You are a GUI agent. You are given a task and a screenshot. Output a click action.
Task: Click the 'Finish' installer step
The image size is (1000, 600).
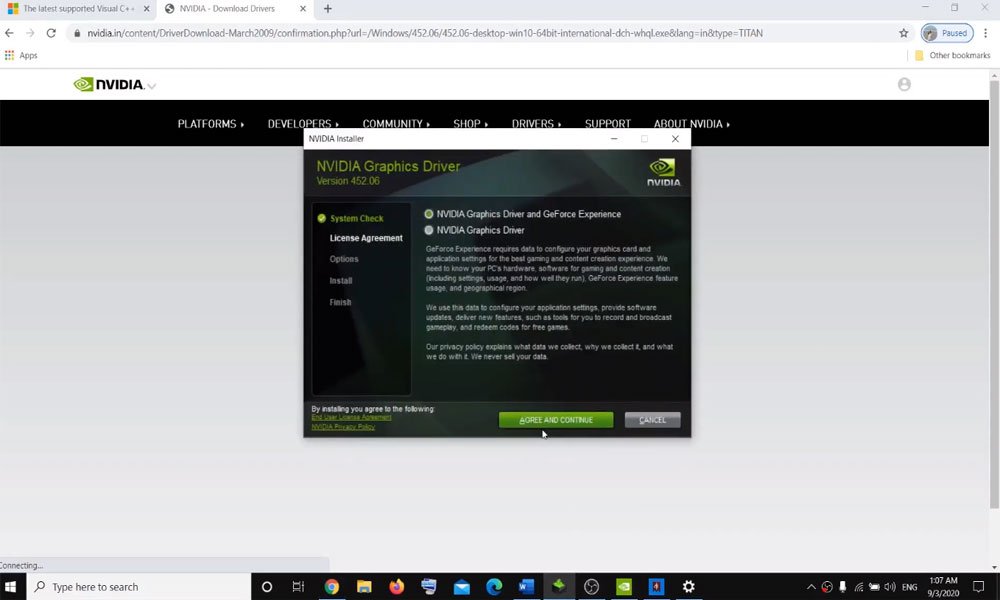(340, 302)
